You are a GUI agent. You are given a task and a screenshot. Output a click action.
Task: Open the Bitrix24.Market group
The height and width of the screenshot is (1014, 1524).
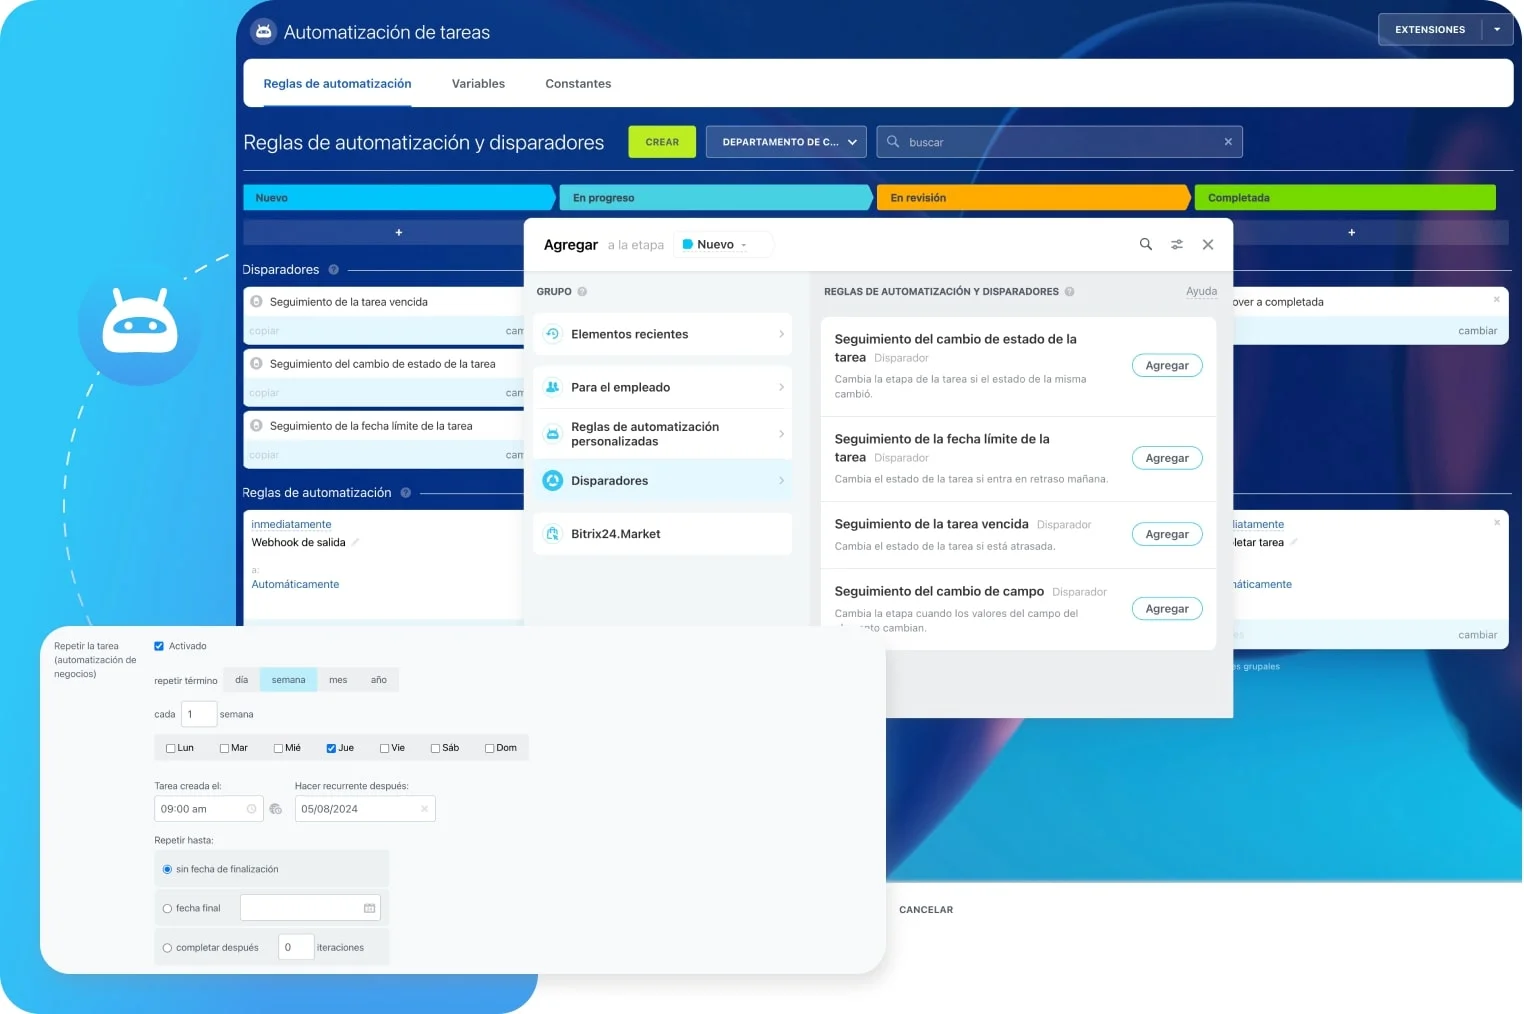click(615, 533)
